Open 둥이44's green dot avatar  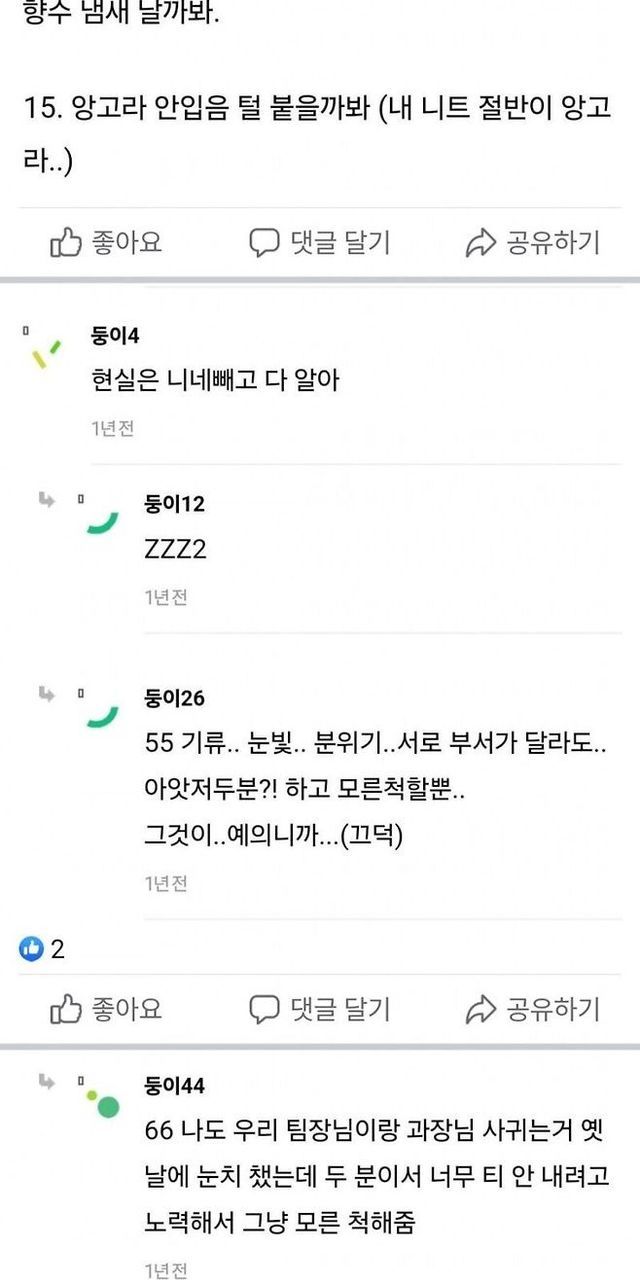104,1103
